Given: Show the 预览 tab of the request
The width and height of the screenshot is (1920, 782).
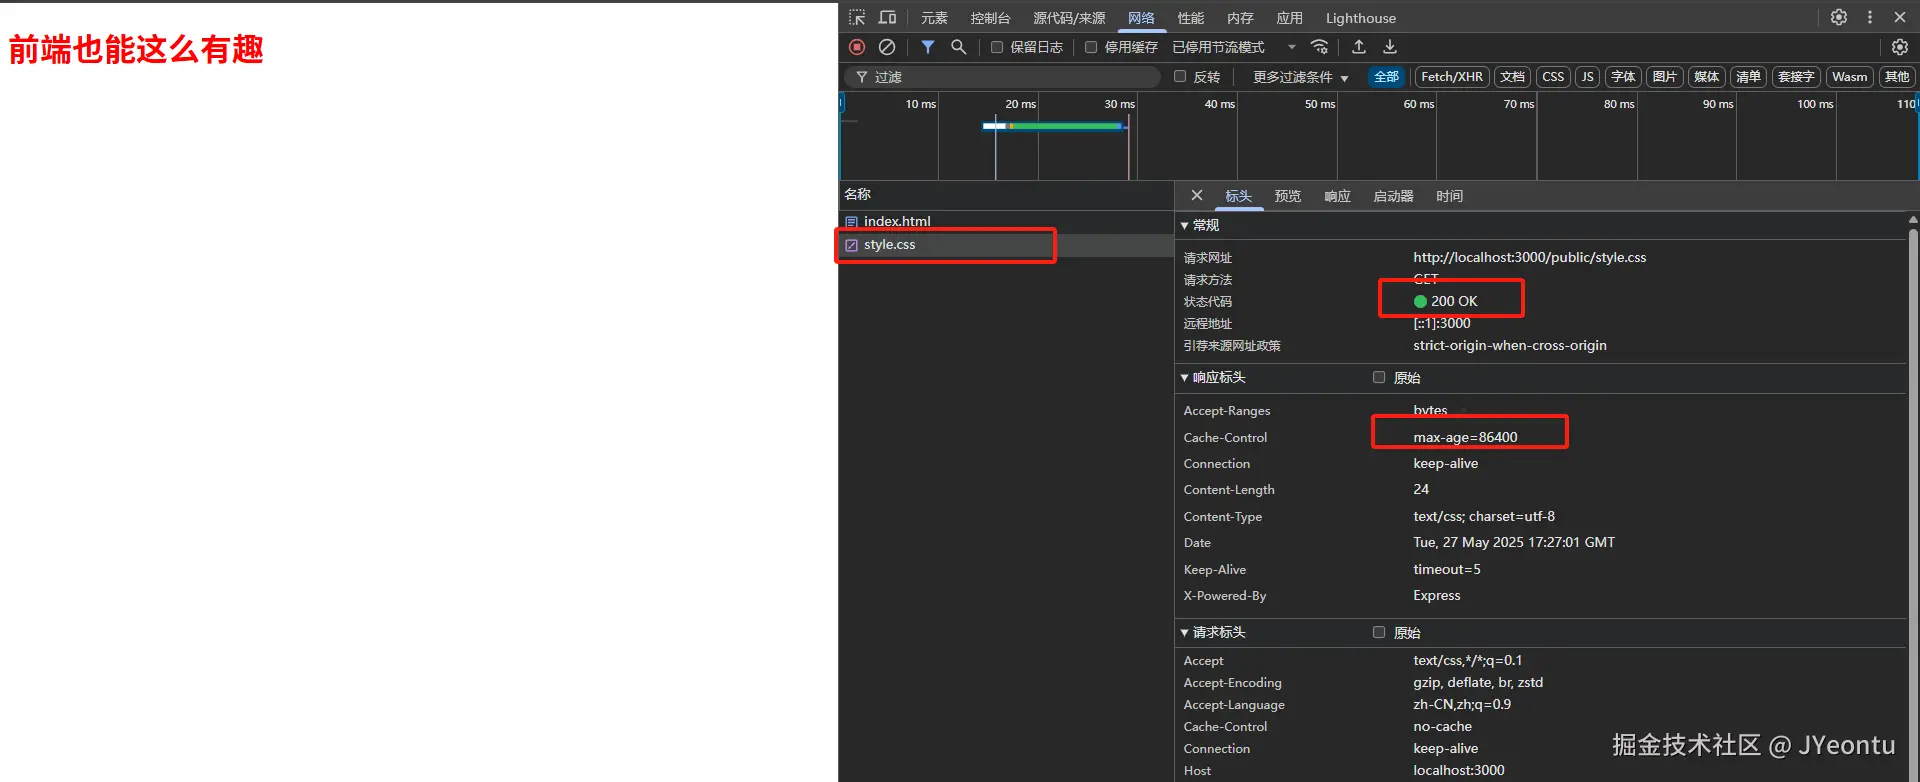Looking at the screenshot, I should point(1287,196).
